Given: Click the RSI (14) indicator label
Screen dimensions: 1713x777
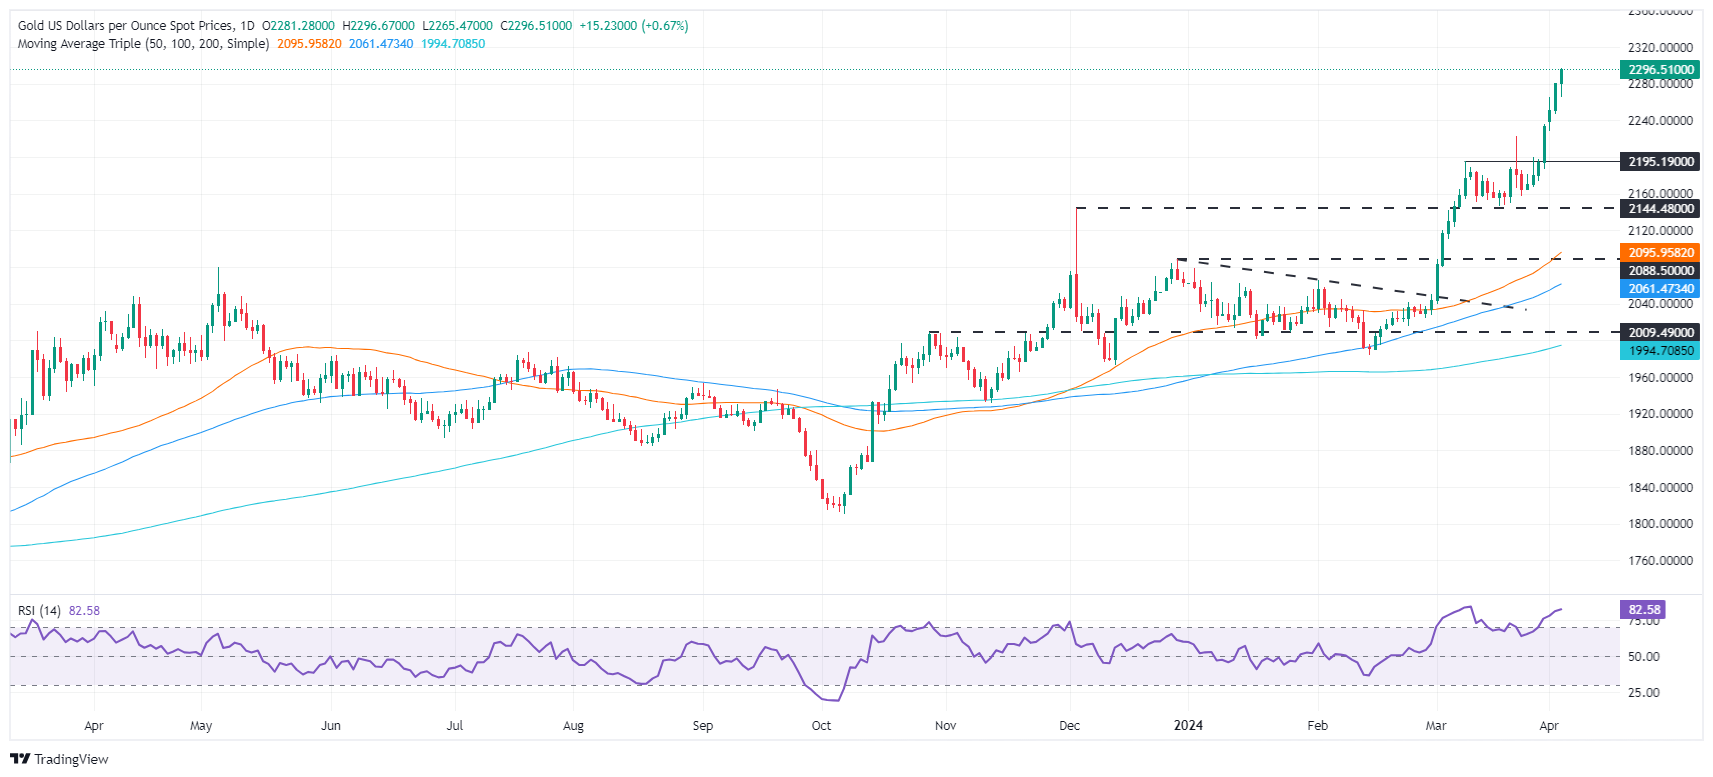Looking at the screenshot, I should [39, 611].
